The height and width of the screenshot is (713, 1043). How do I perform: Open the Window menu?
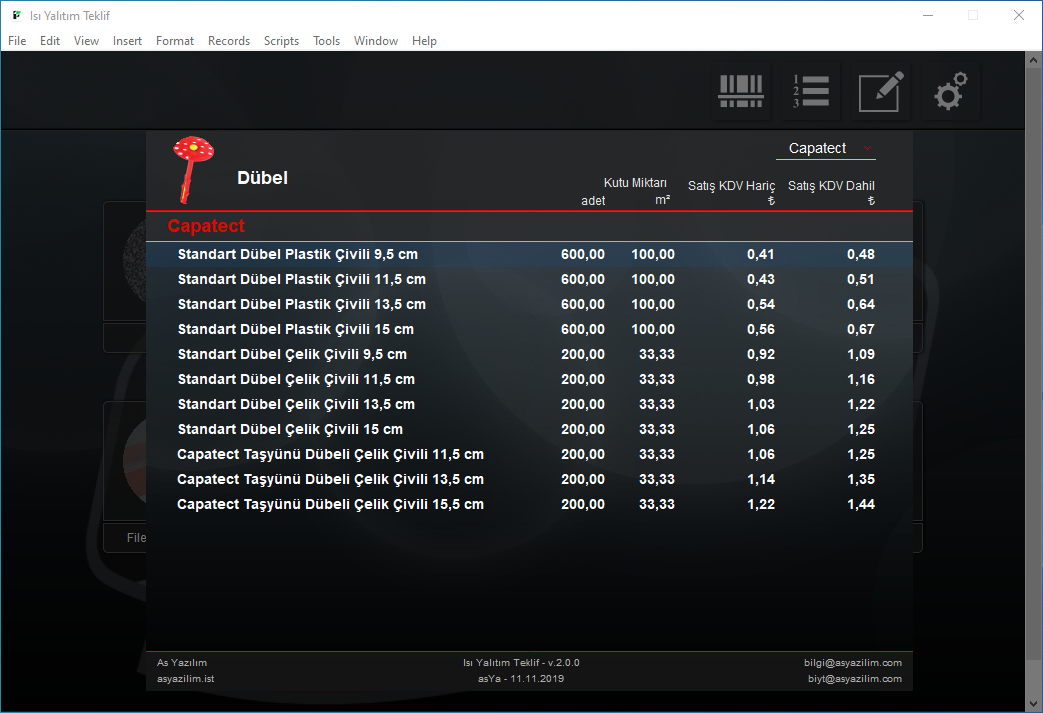point(376,41)
